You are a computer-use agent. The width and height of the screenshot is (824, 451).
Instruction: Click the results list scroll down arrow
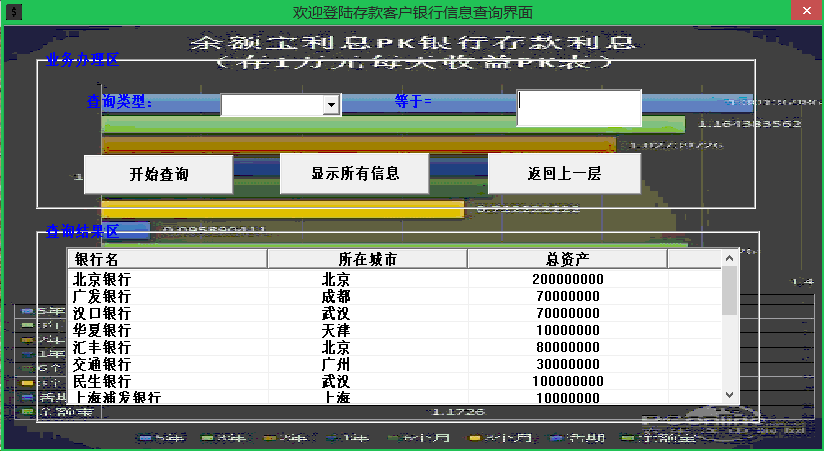click(729, 395)
